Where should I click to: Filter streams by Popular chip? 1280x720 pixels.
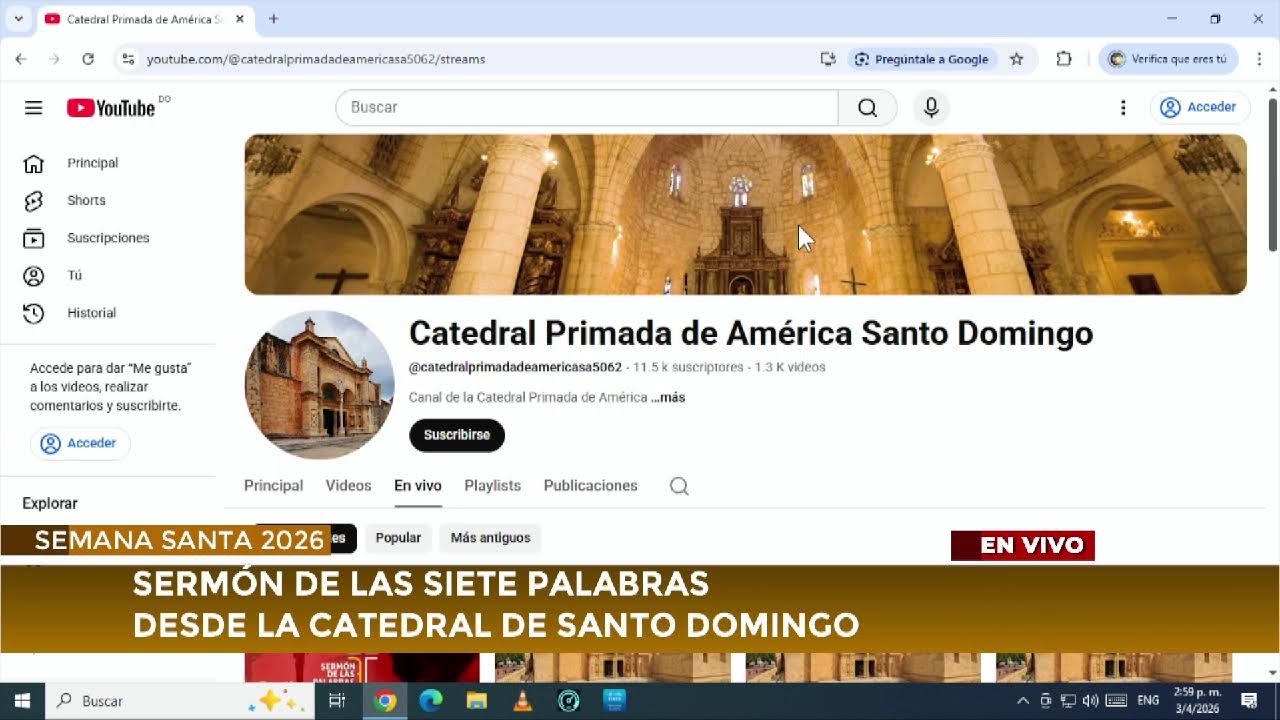[398, 538]
